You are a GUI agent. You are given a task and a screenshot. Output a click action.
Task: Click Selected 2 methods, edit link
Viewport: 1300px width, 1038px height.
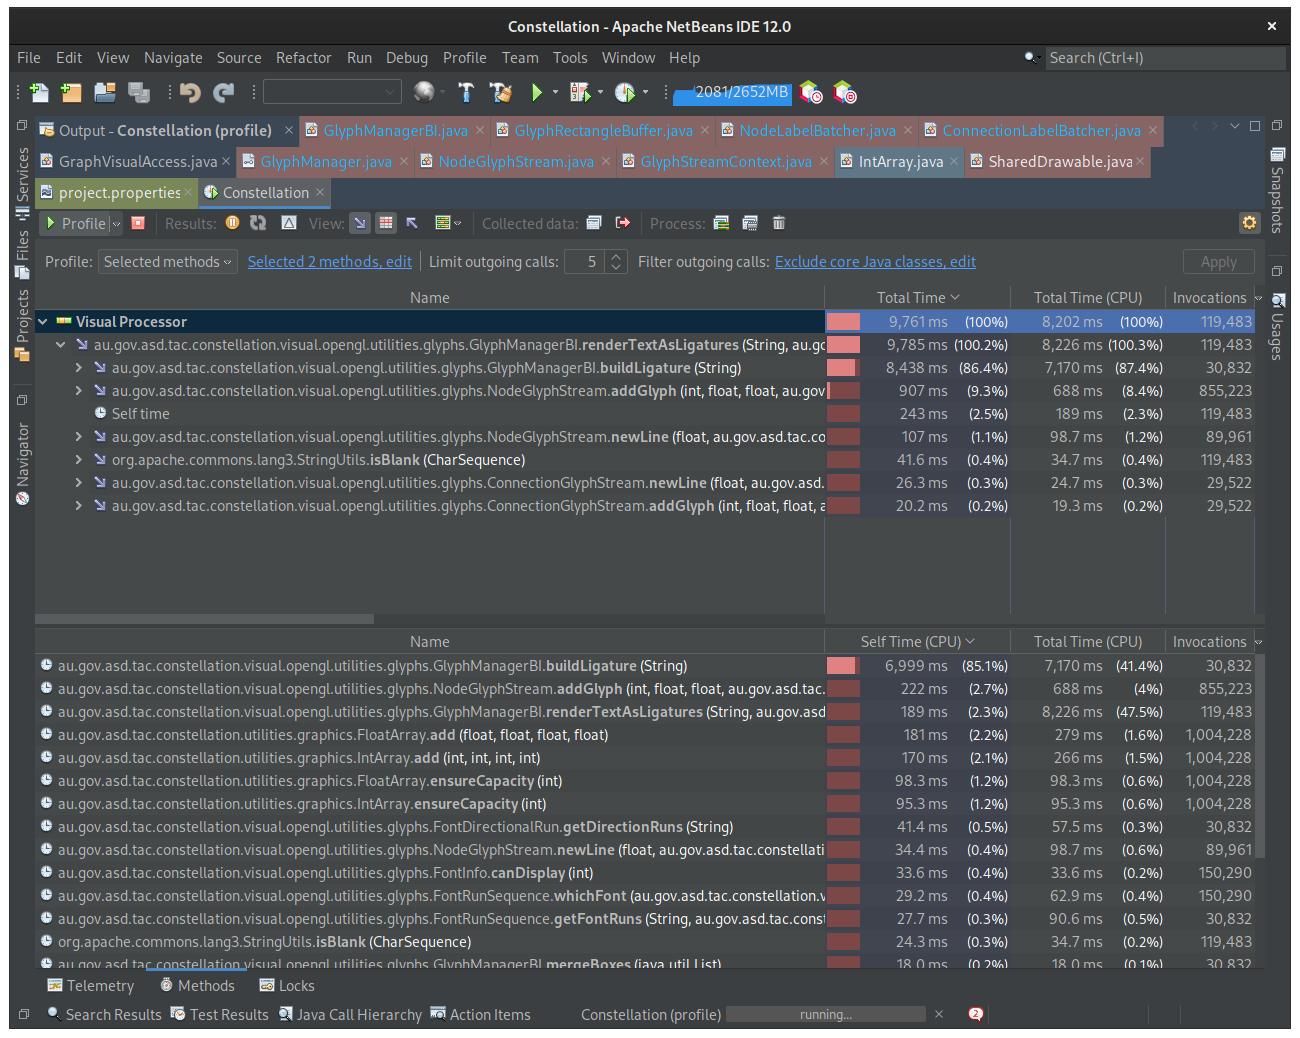pyautogui.click(x=330, y=261)
